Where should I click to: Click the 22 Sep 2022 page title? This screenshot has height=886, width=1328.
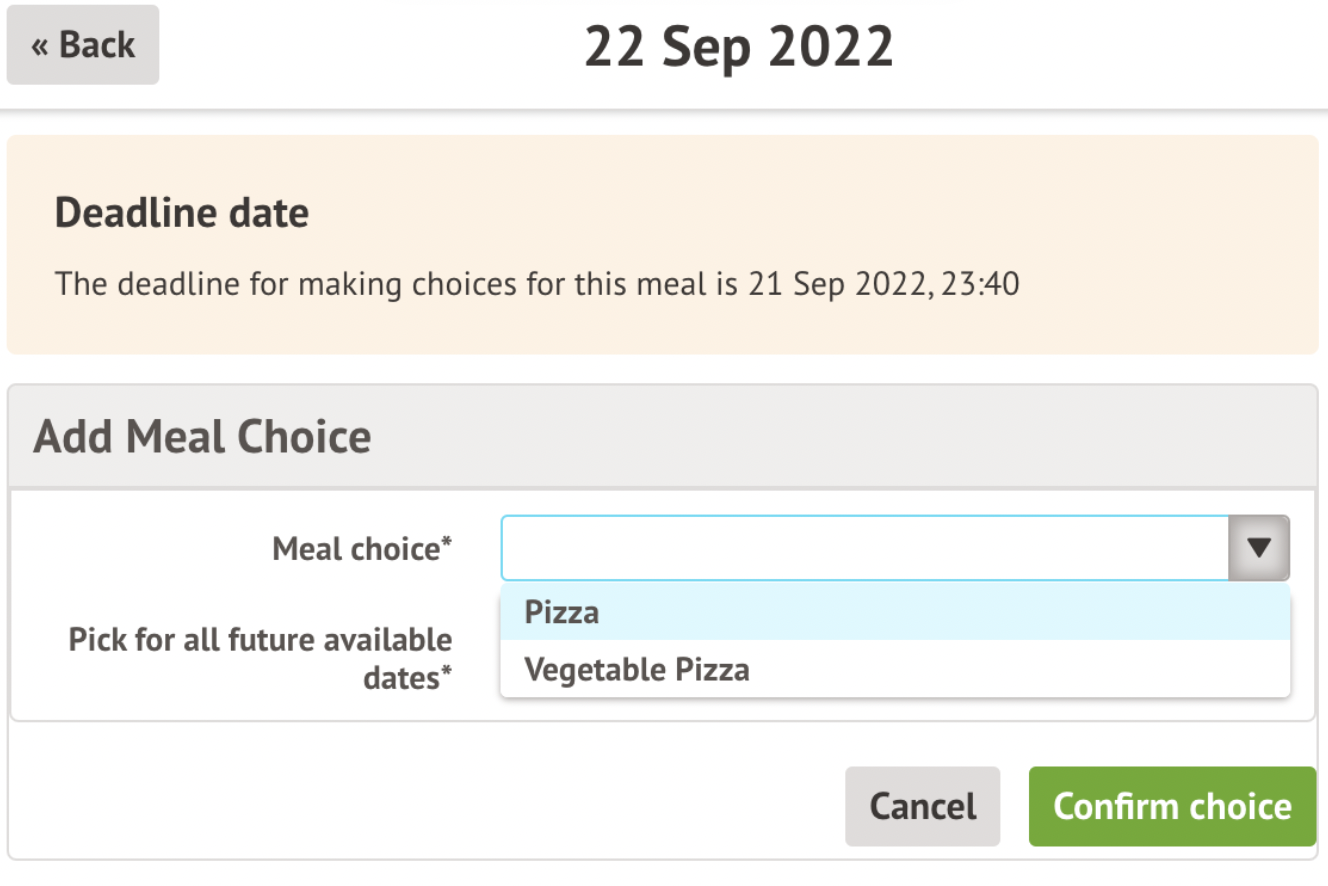[x=739, y=47]
